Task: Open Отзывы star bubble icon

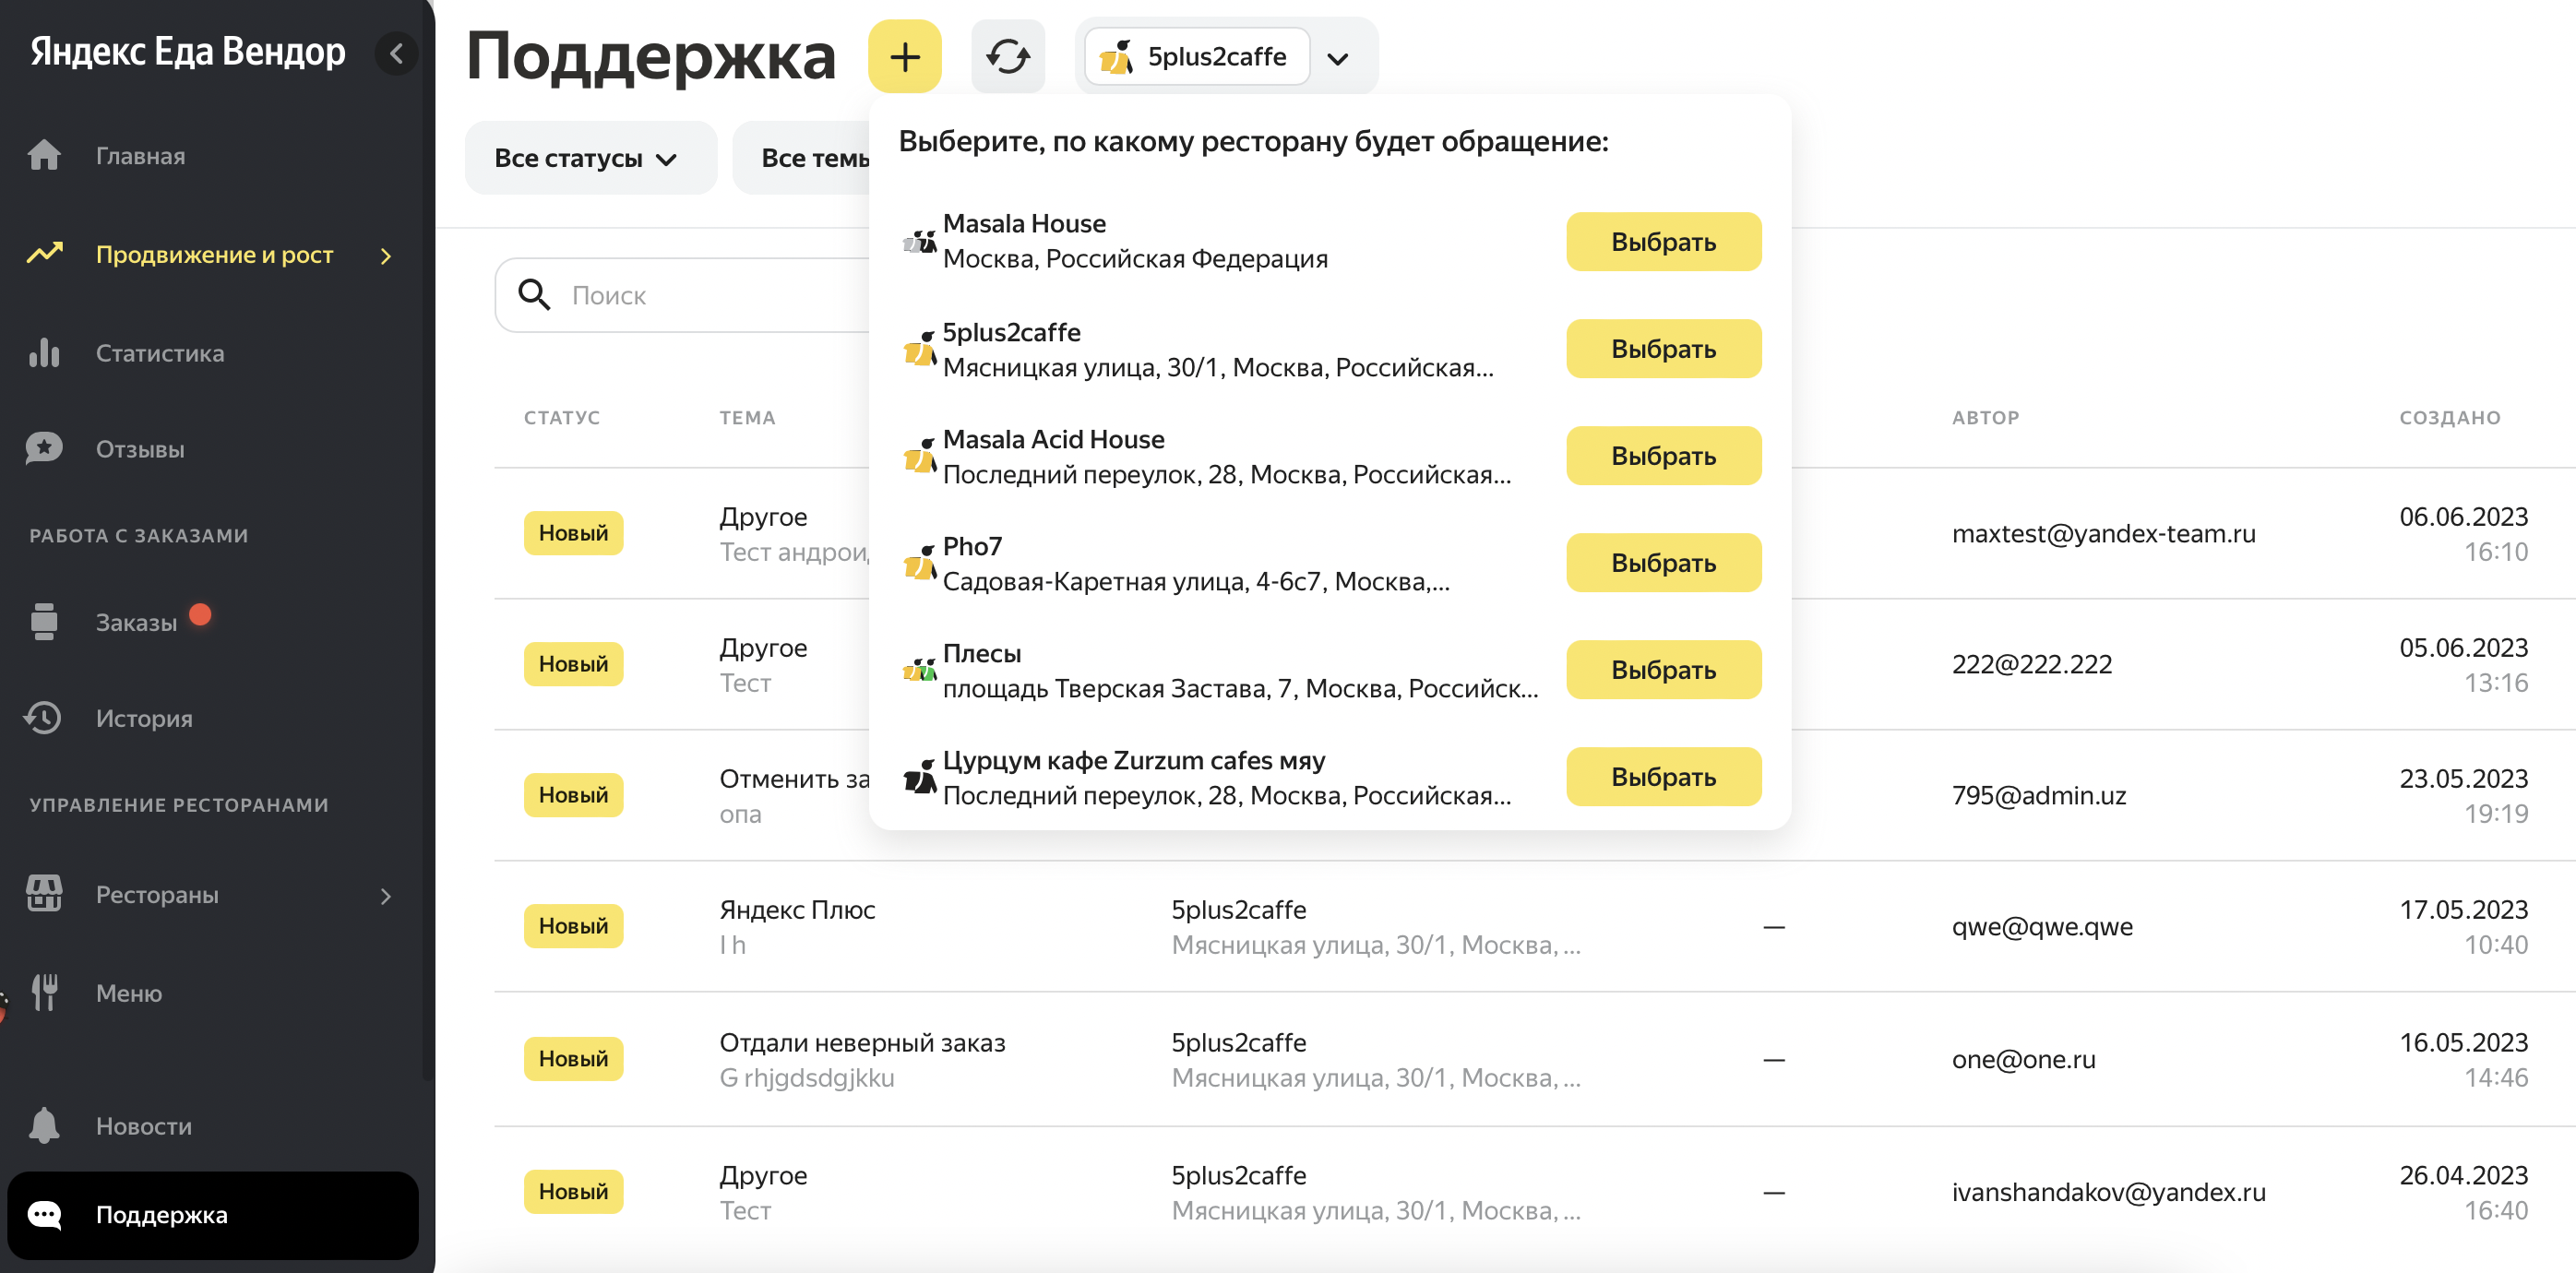Action: [44, 449]
